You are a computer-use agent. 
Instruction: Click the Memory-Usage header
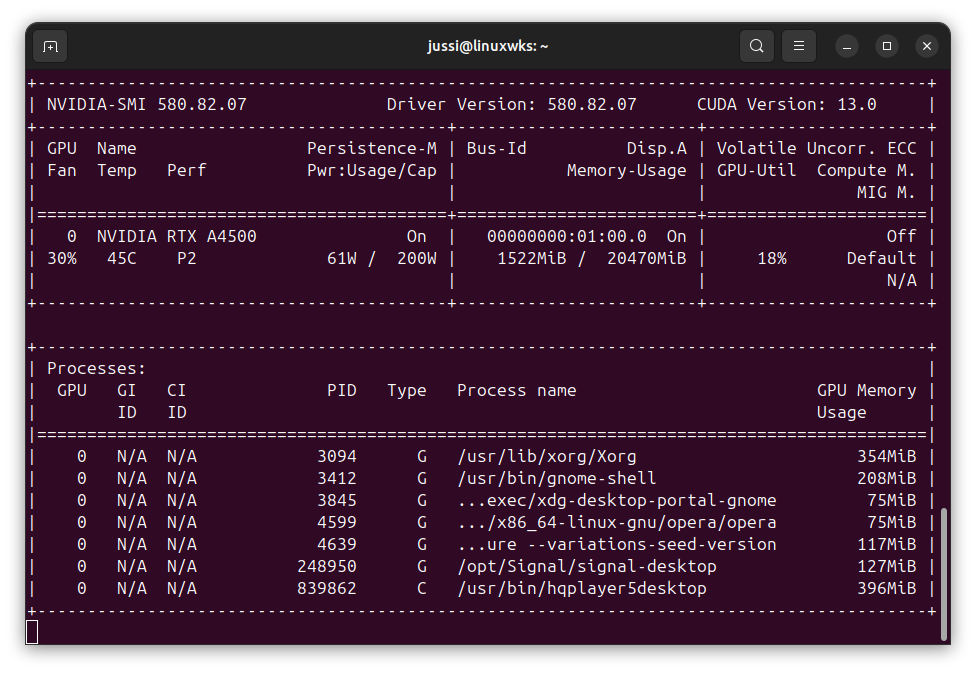627,171
